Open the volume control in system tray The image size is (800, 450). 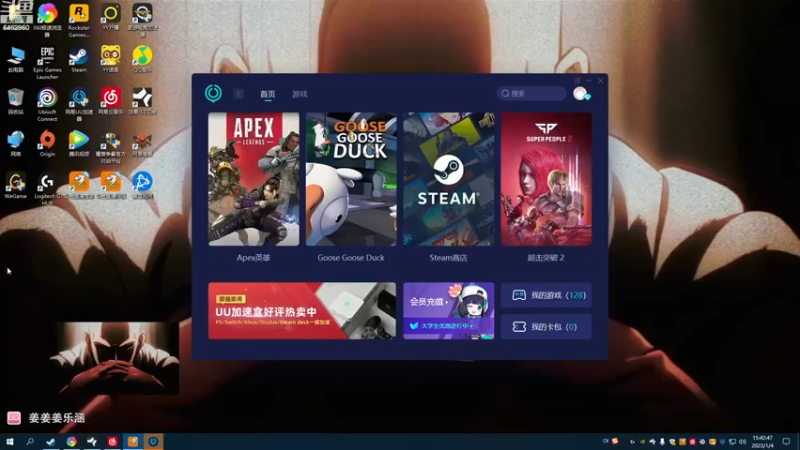click(742, 441)
